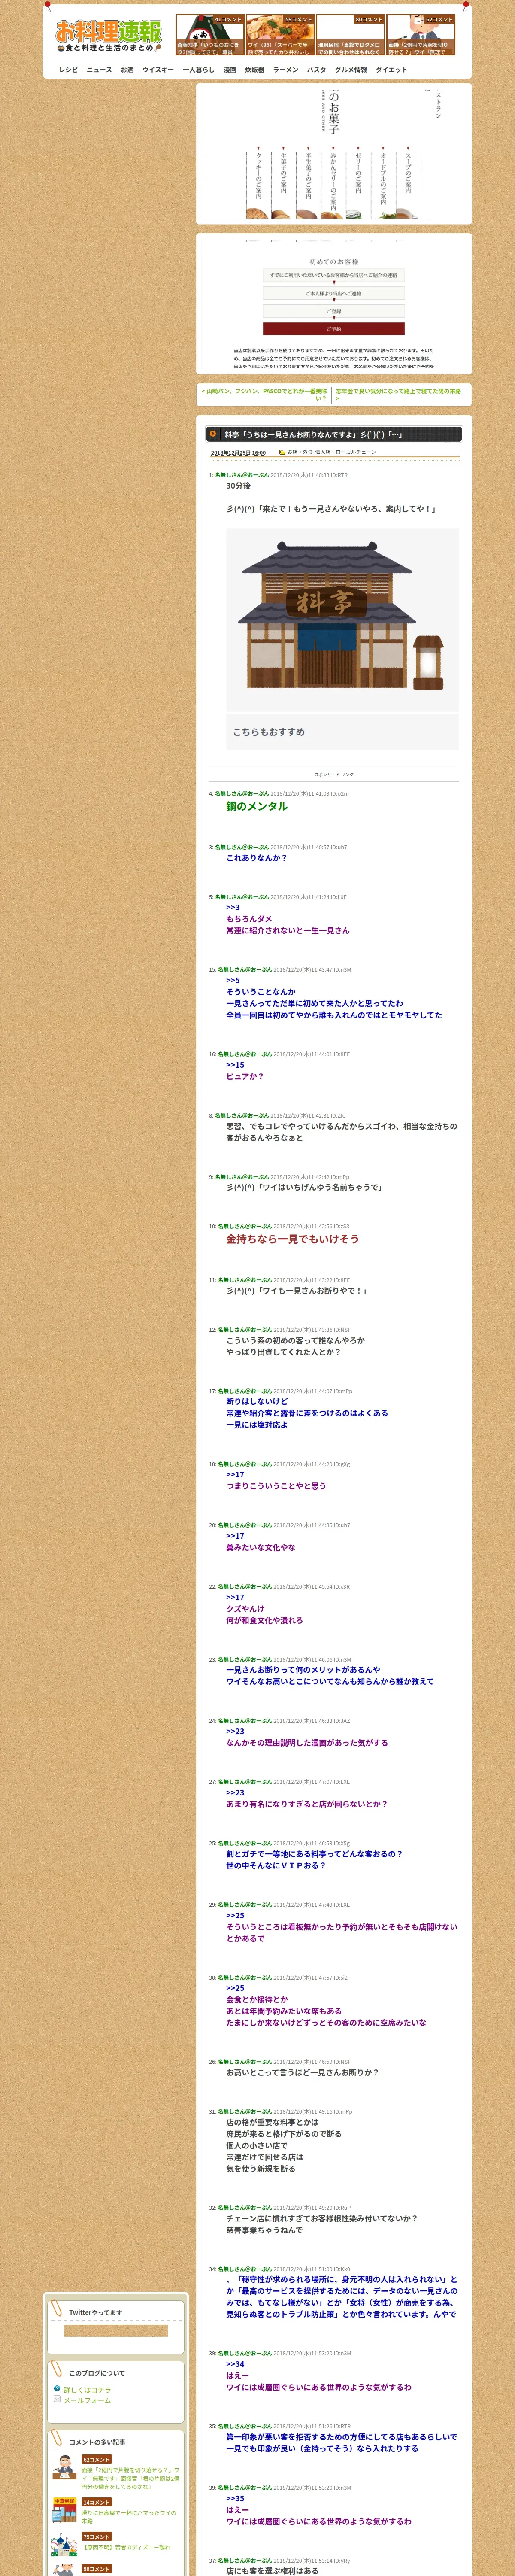This screenshot has height=2576, width=515.
Task: Open next article about 忘年会
Action: point(399,395)
